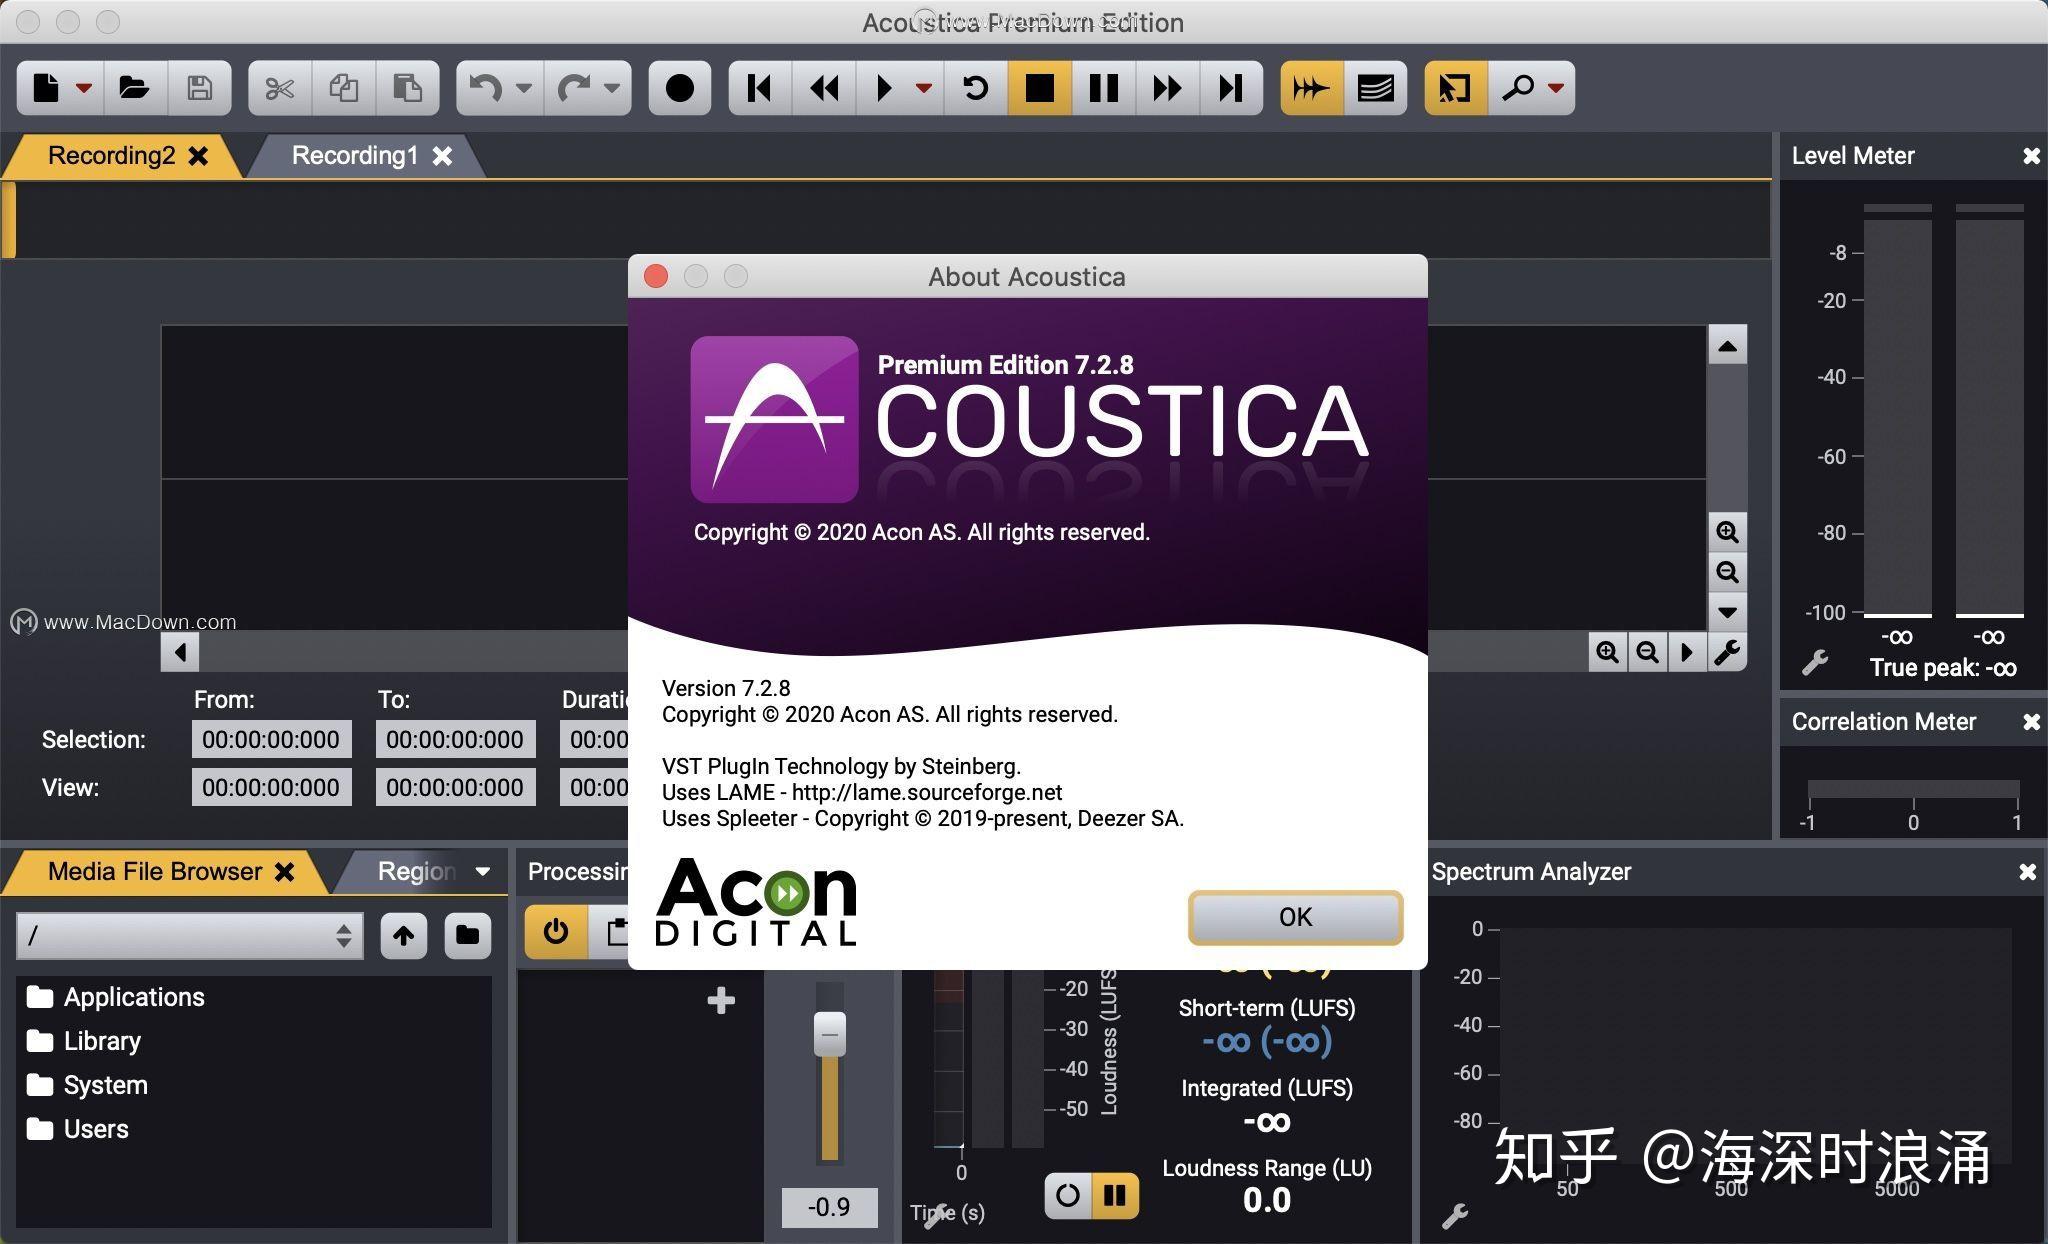Reset the loudness measurement

click(1066, 1195)
